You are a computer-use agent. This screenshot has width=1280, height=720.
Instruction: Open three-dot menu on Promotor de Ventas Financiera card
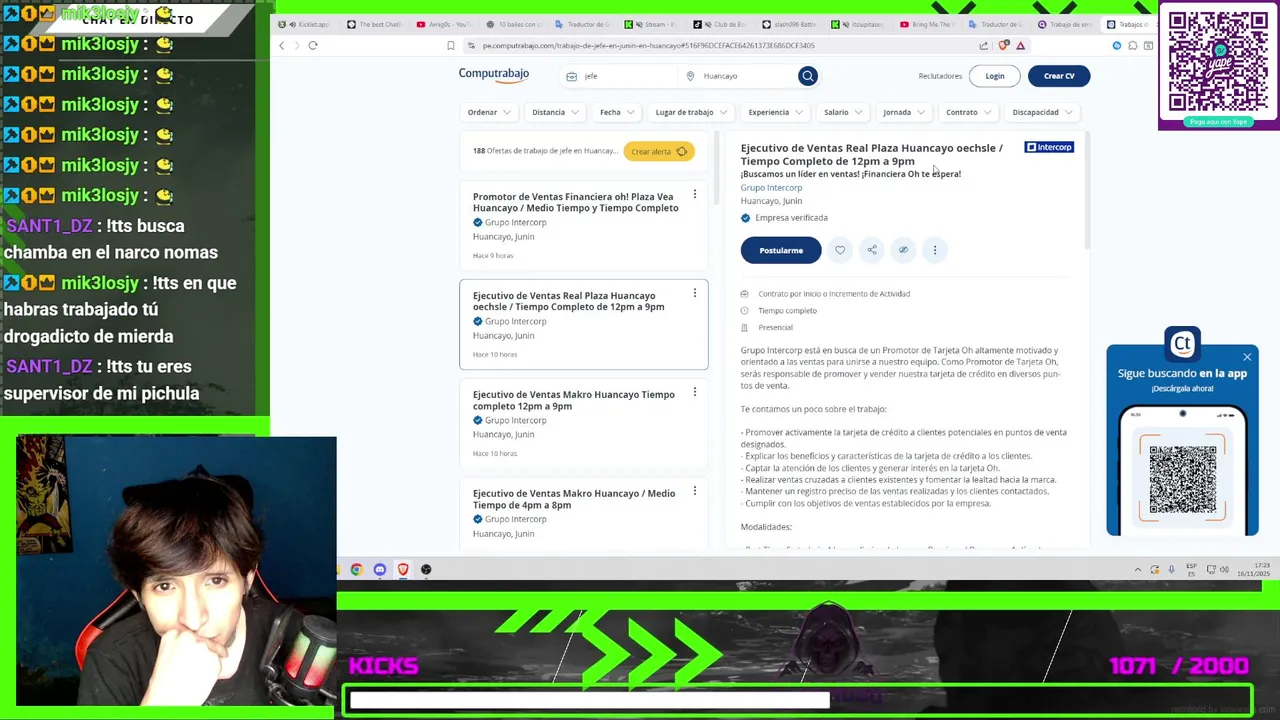click(x=695, y=195)
